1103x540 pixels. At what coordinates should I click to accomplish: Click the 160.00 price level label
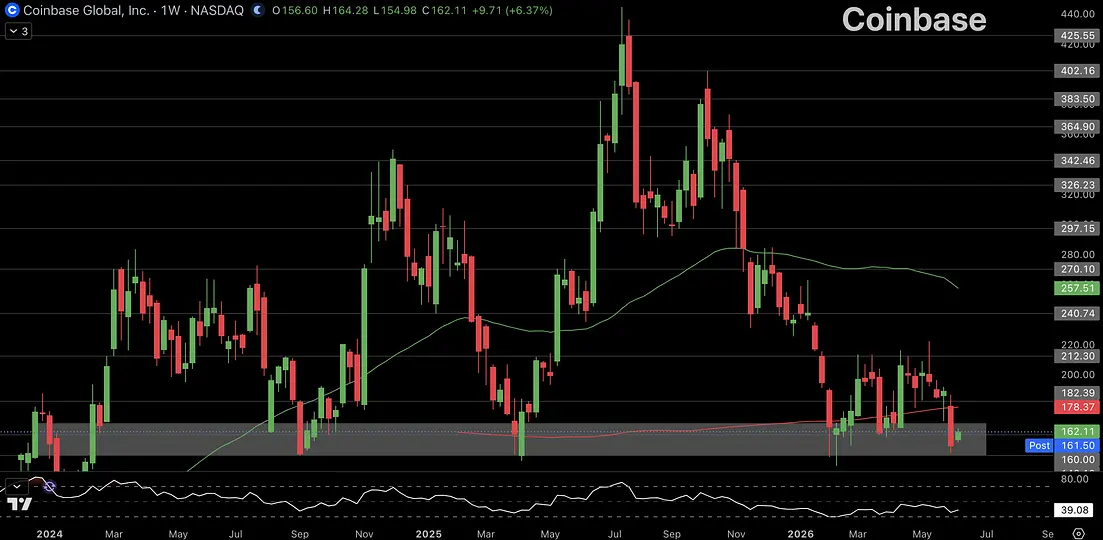pos(1075,459)
